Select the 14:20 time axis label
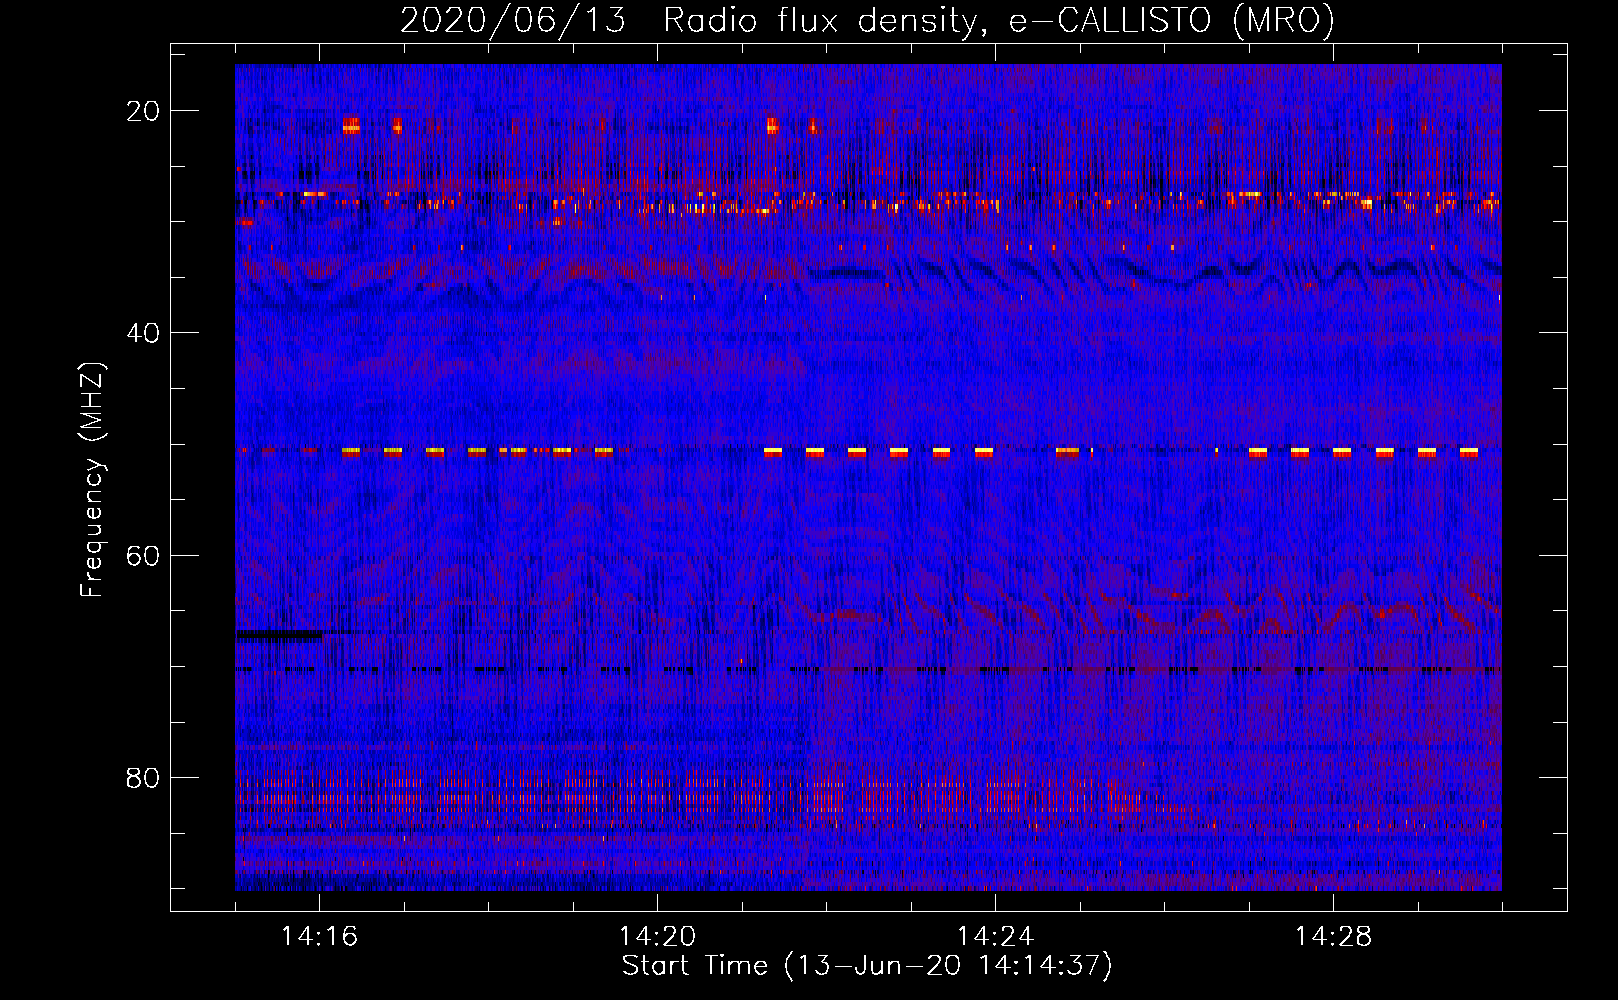Screen dimensions: 1618x1000 (x=657, y=937)
